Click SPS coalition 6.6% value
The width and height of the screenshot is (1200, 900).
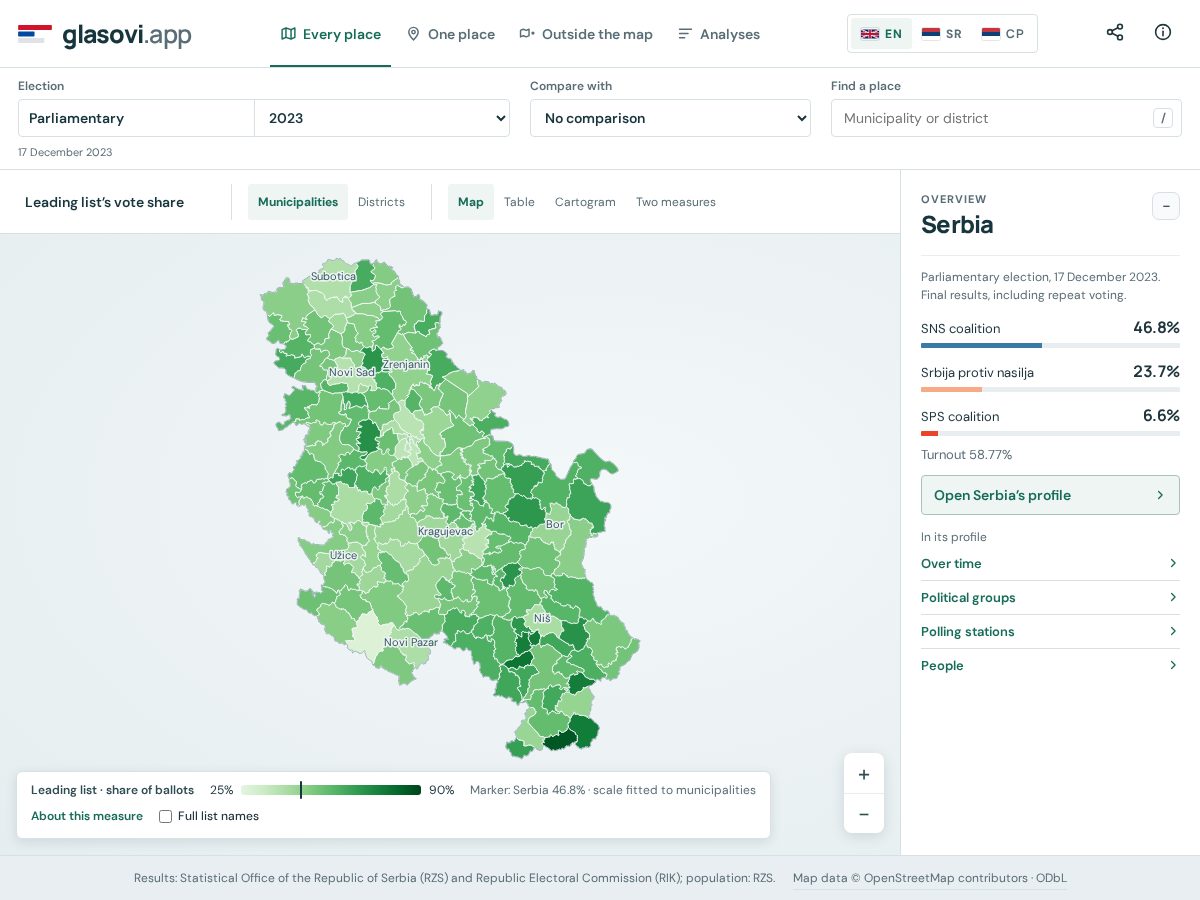pos(1161,415)
